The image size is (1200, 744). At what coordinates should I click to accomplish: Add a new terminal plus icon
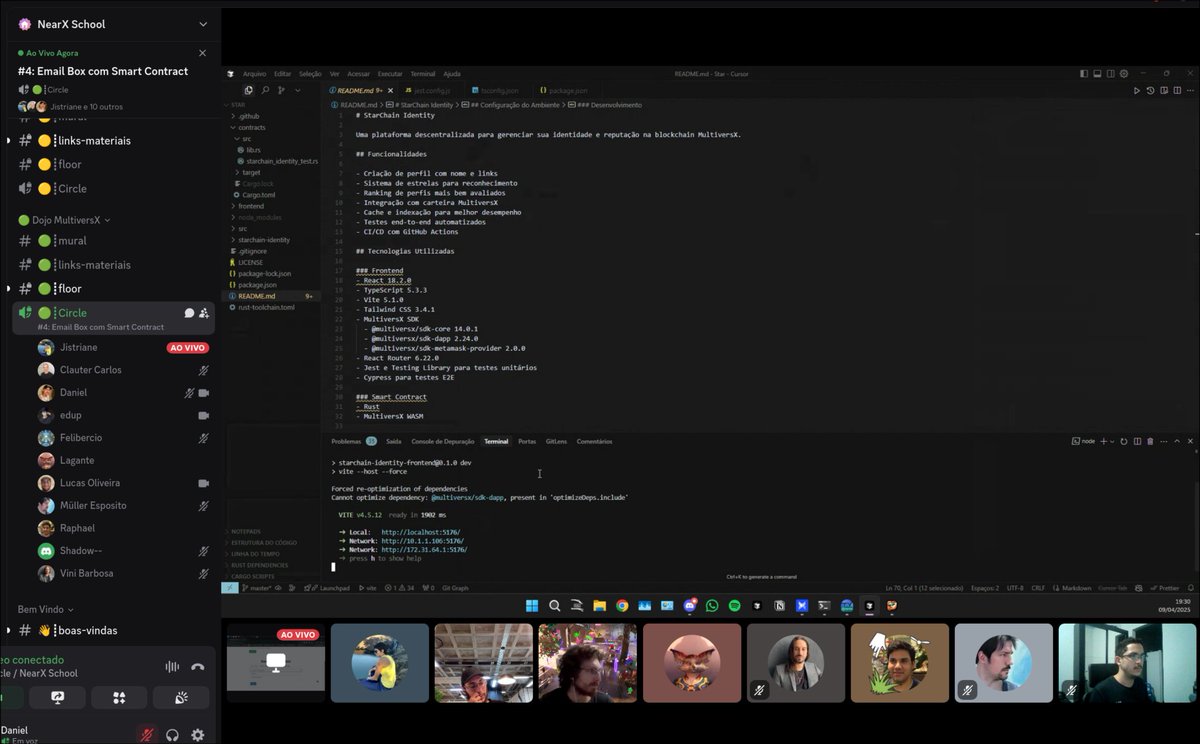(1103, 441)
